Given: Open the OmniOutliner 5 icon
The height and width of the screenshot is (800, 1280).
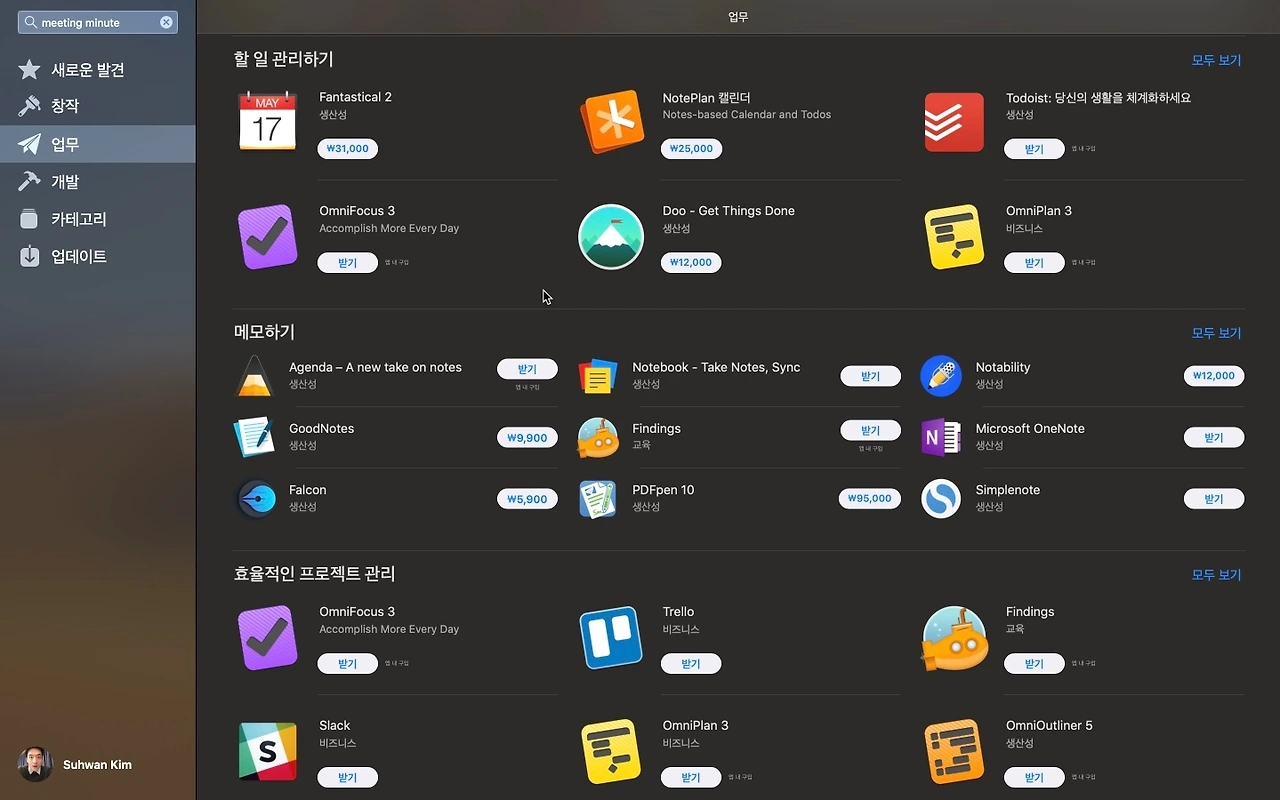Looking at the screenshot, I should point(954,751).
